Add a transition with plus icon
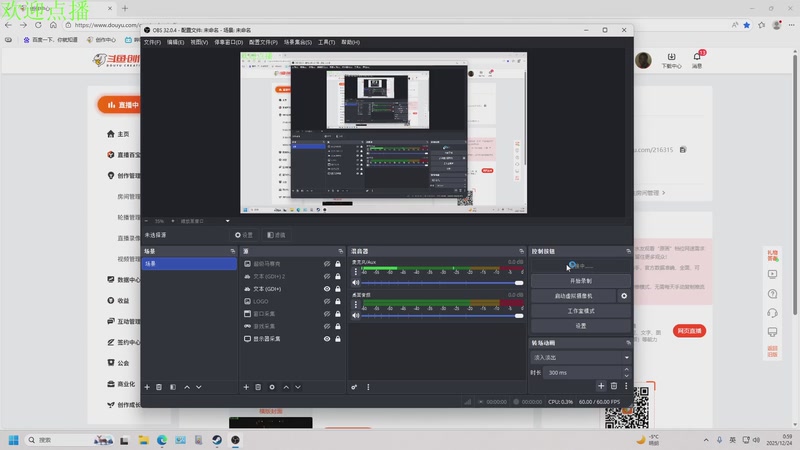 [601, 386]
